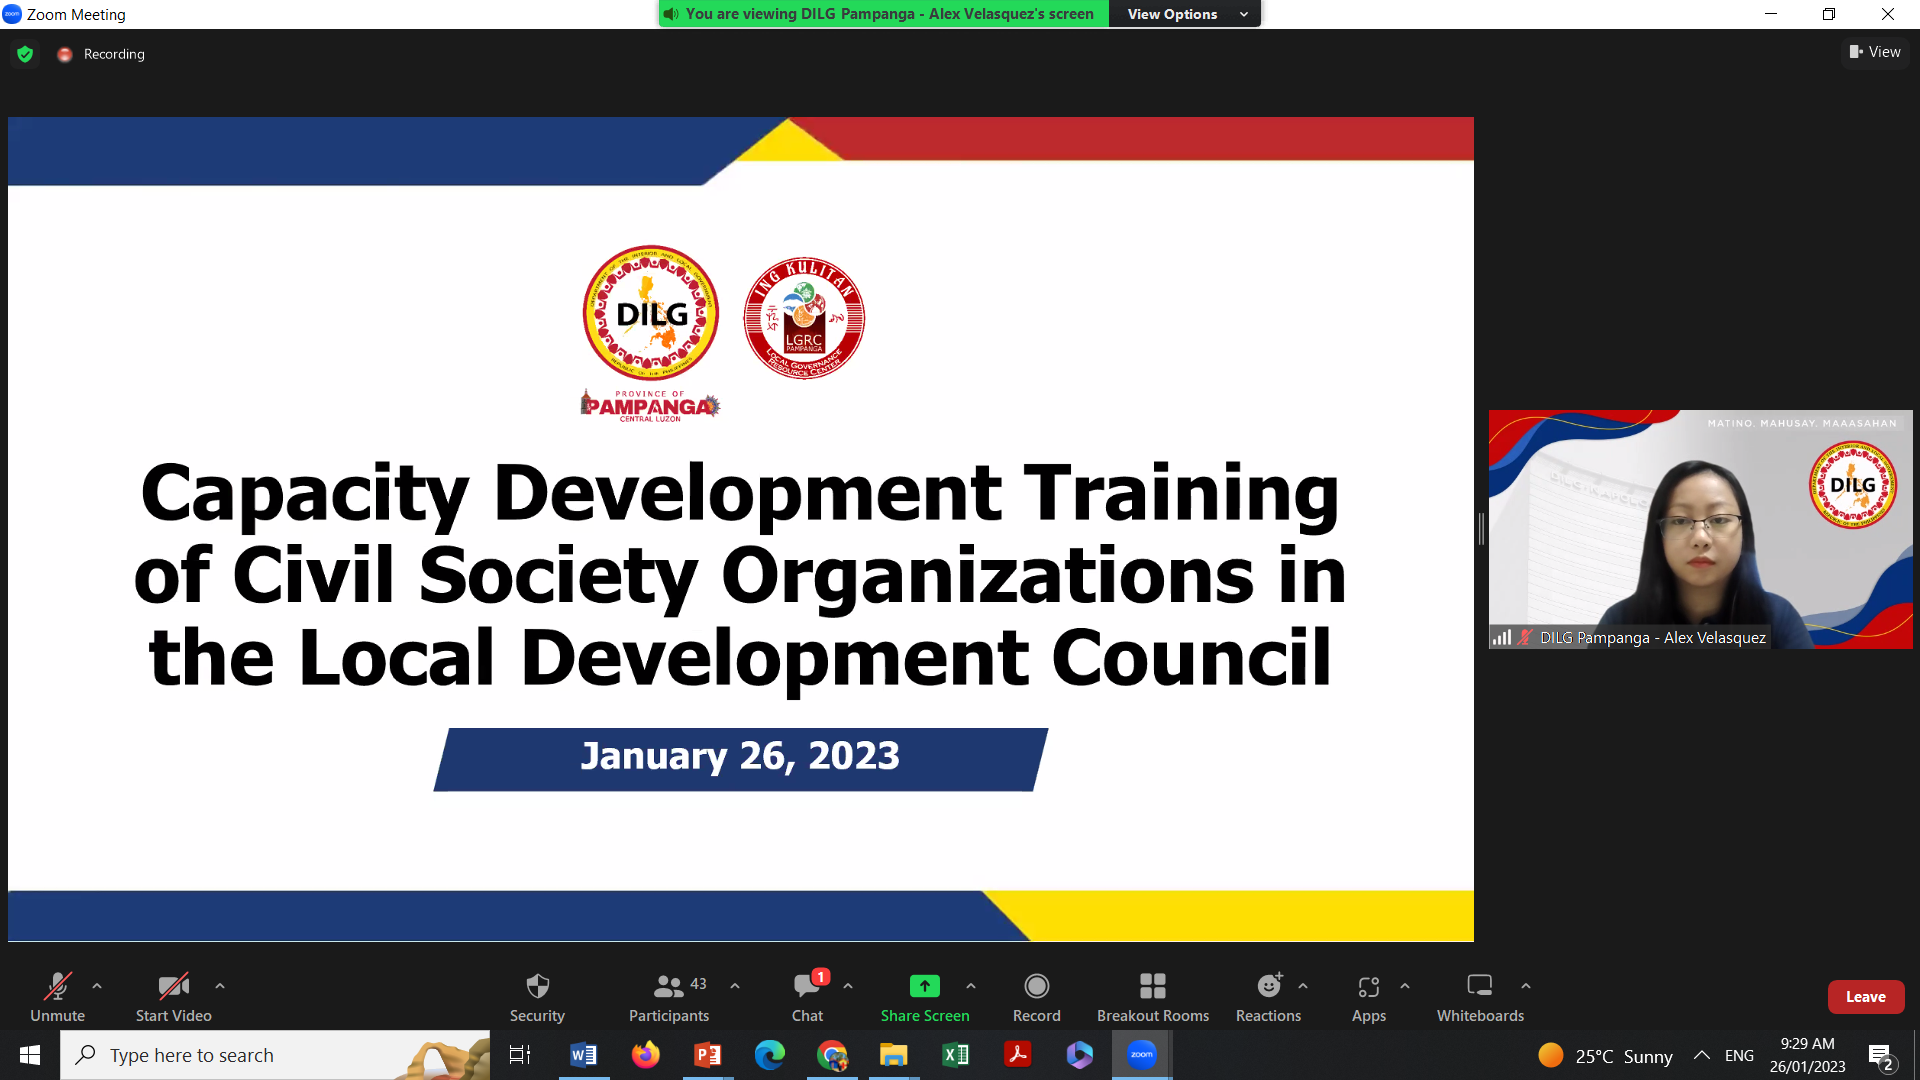
Task: Open the Reactions menu
Action: (x=1269, y=997)
